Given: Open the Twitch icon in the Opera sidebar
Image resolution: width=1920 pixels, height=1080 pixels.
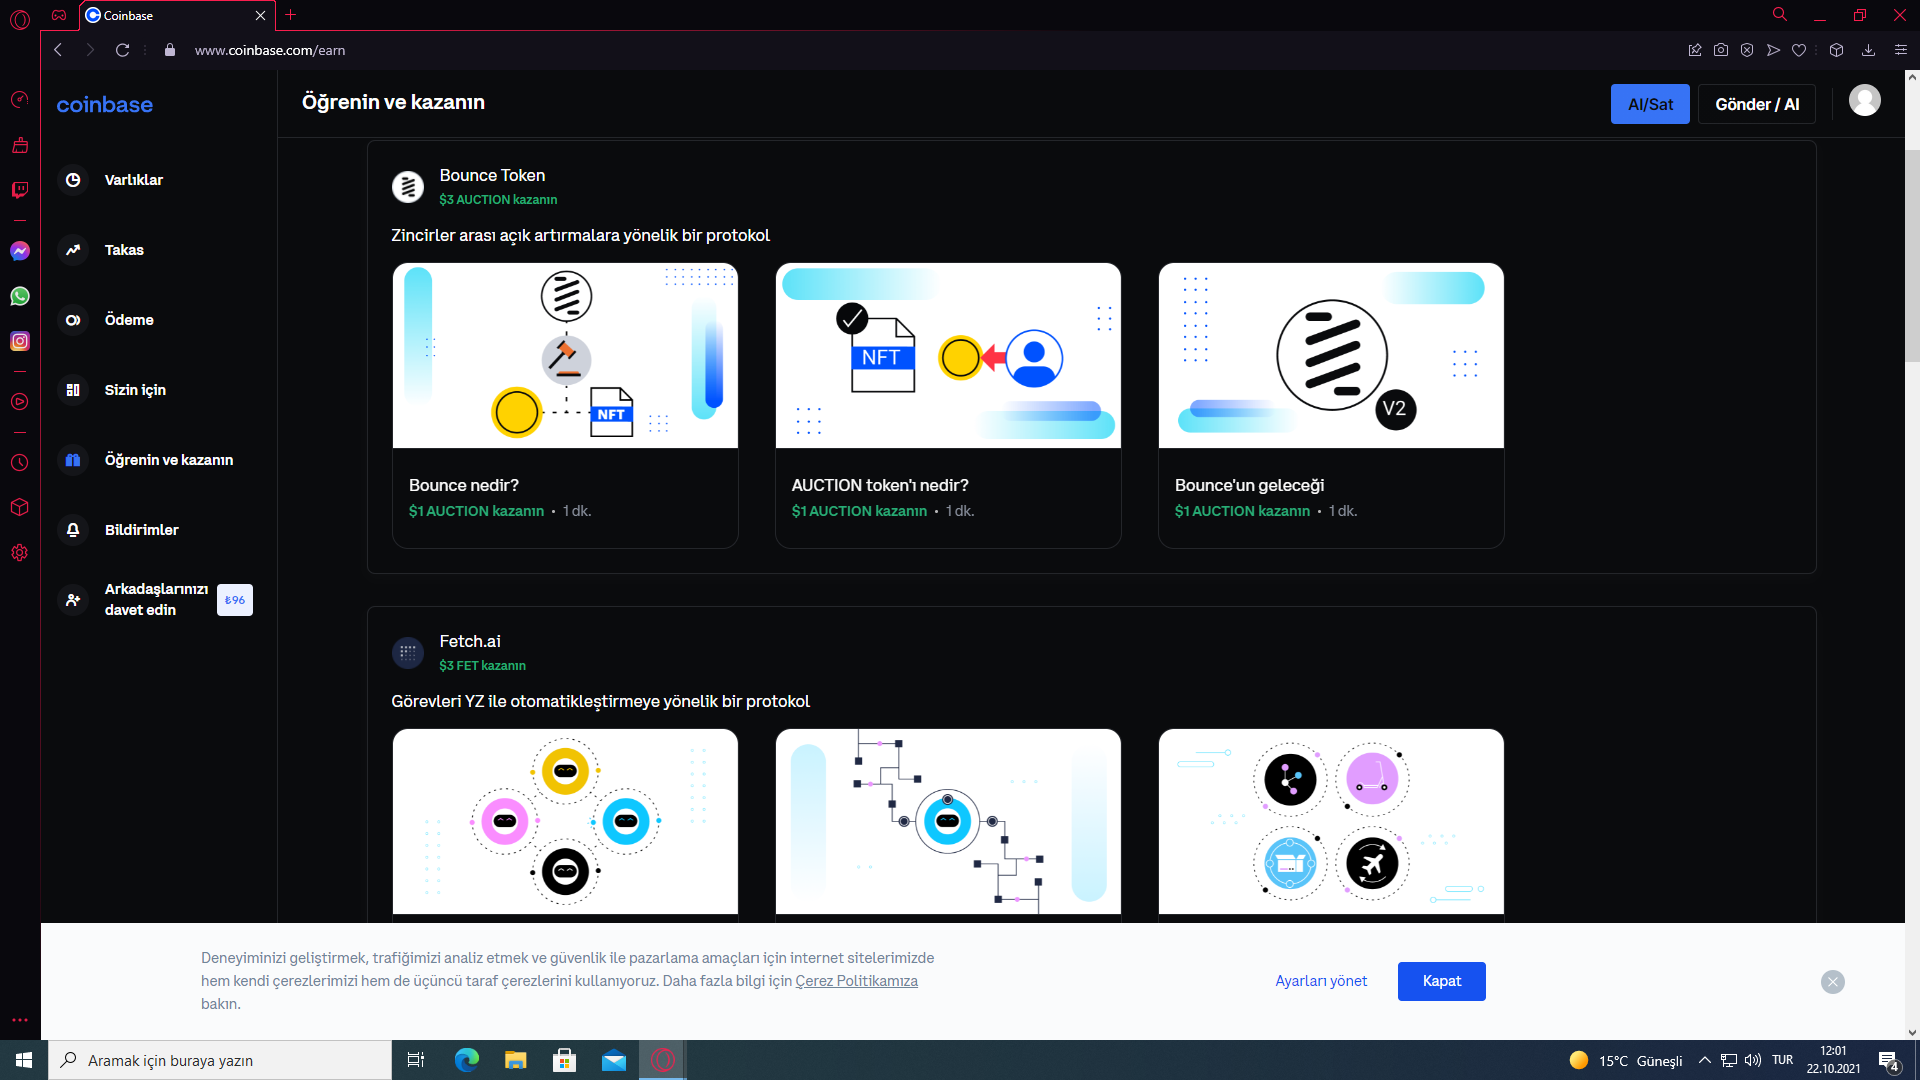Looking at the screenshot, I should 20,190.
